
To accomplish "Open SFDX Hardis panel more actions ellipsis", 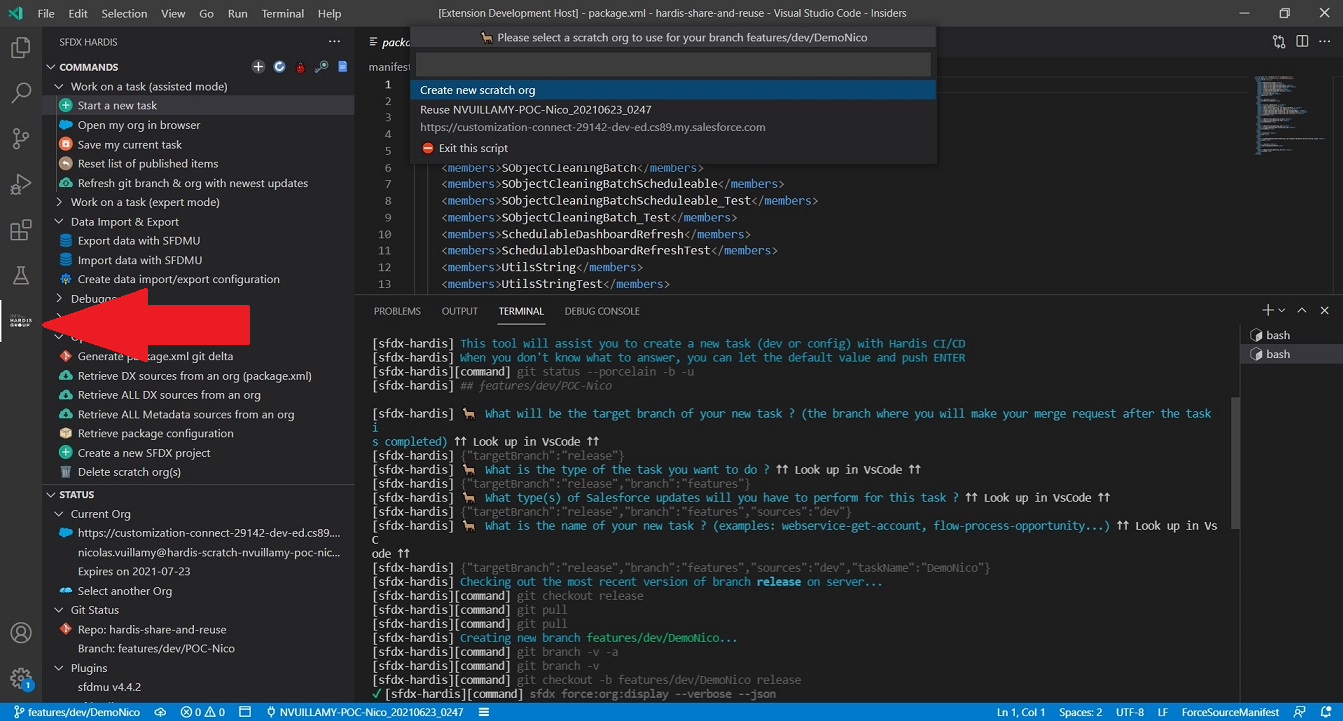I will pyautogui.click(x=335, y=42).
